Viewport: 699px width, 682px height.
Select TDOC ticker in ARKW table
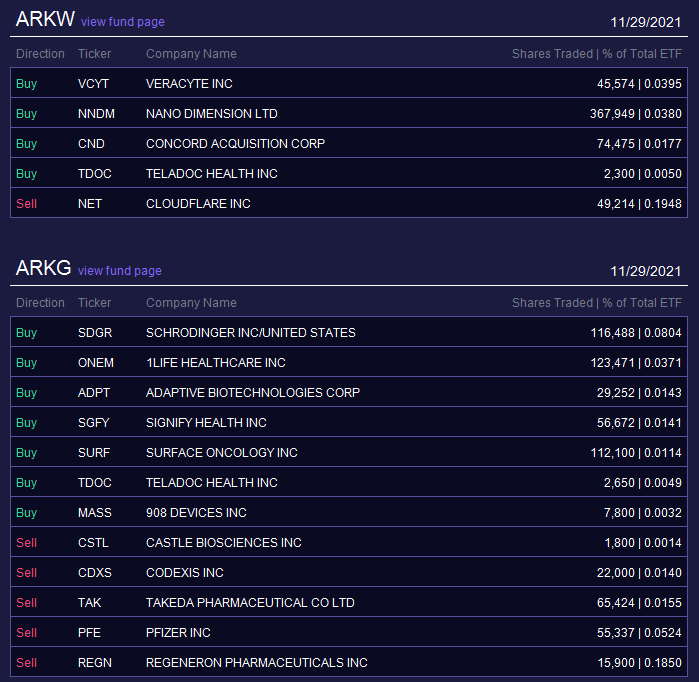[95, 173]
